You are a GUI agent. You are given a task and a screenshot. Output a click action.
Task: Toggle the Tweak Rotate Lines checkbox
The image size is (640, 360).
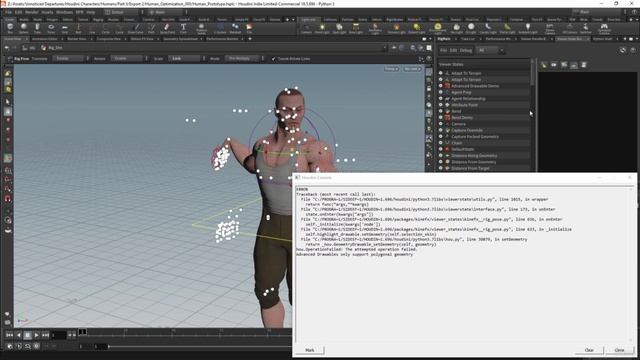point(273,59)
